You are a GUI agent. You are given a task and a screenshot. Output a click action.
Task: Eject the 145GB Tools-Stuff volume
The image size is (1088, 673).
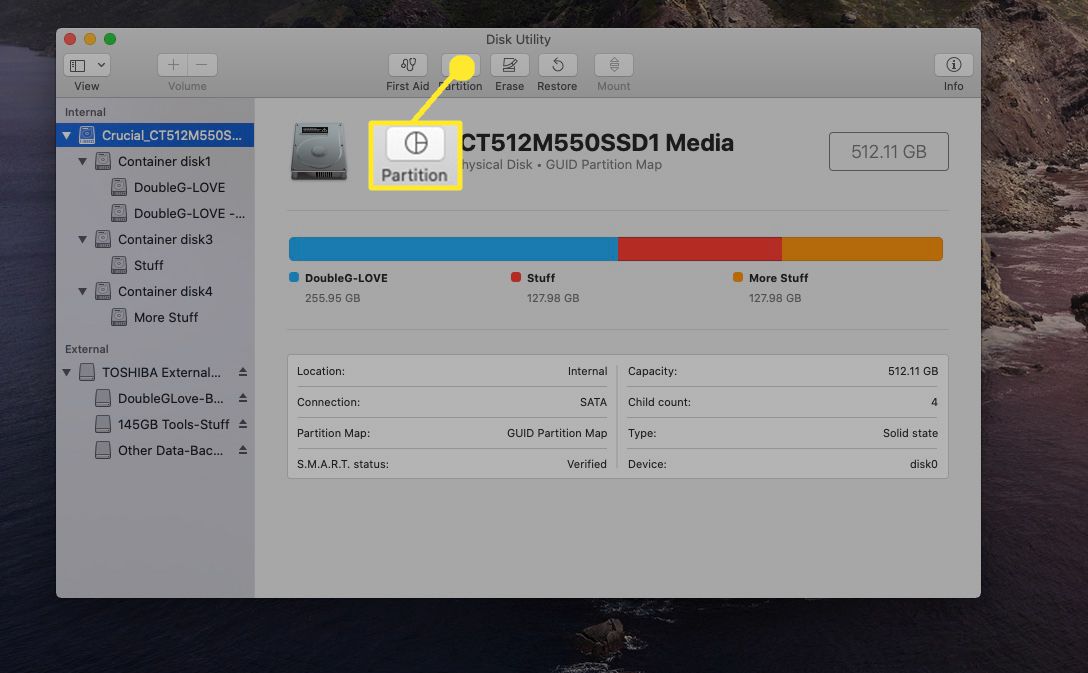coord(242,424)
